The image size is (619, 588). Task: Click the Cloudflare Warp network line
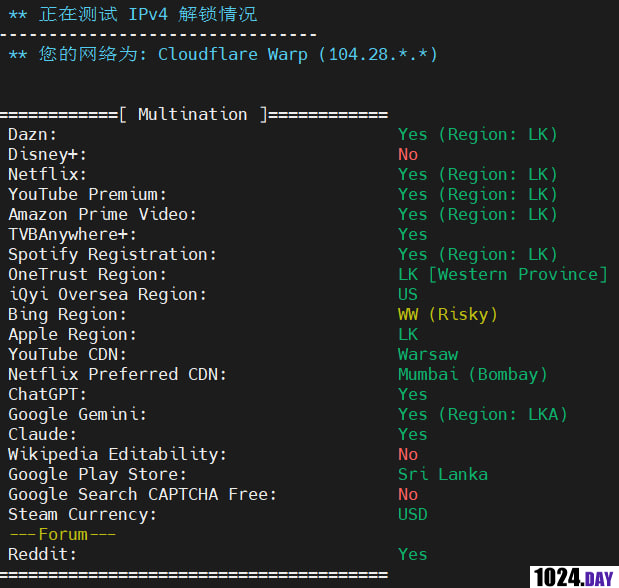(x=222, y=54)
